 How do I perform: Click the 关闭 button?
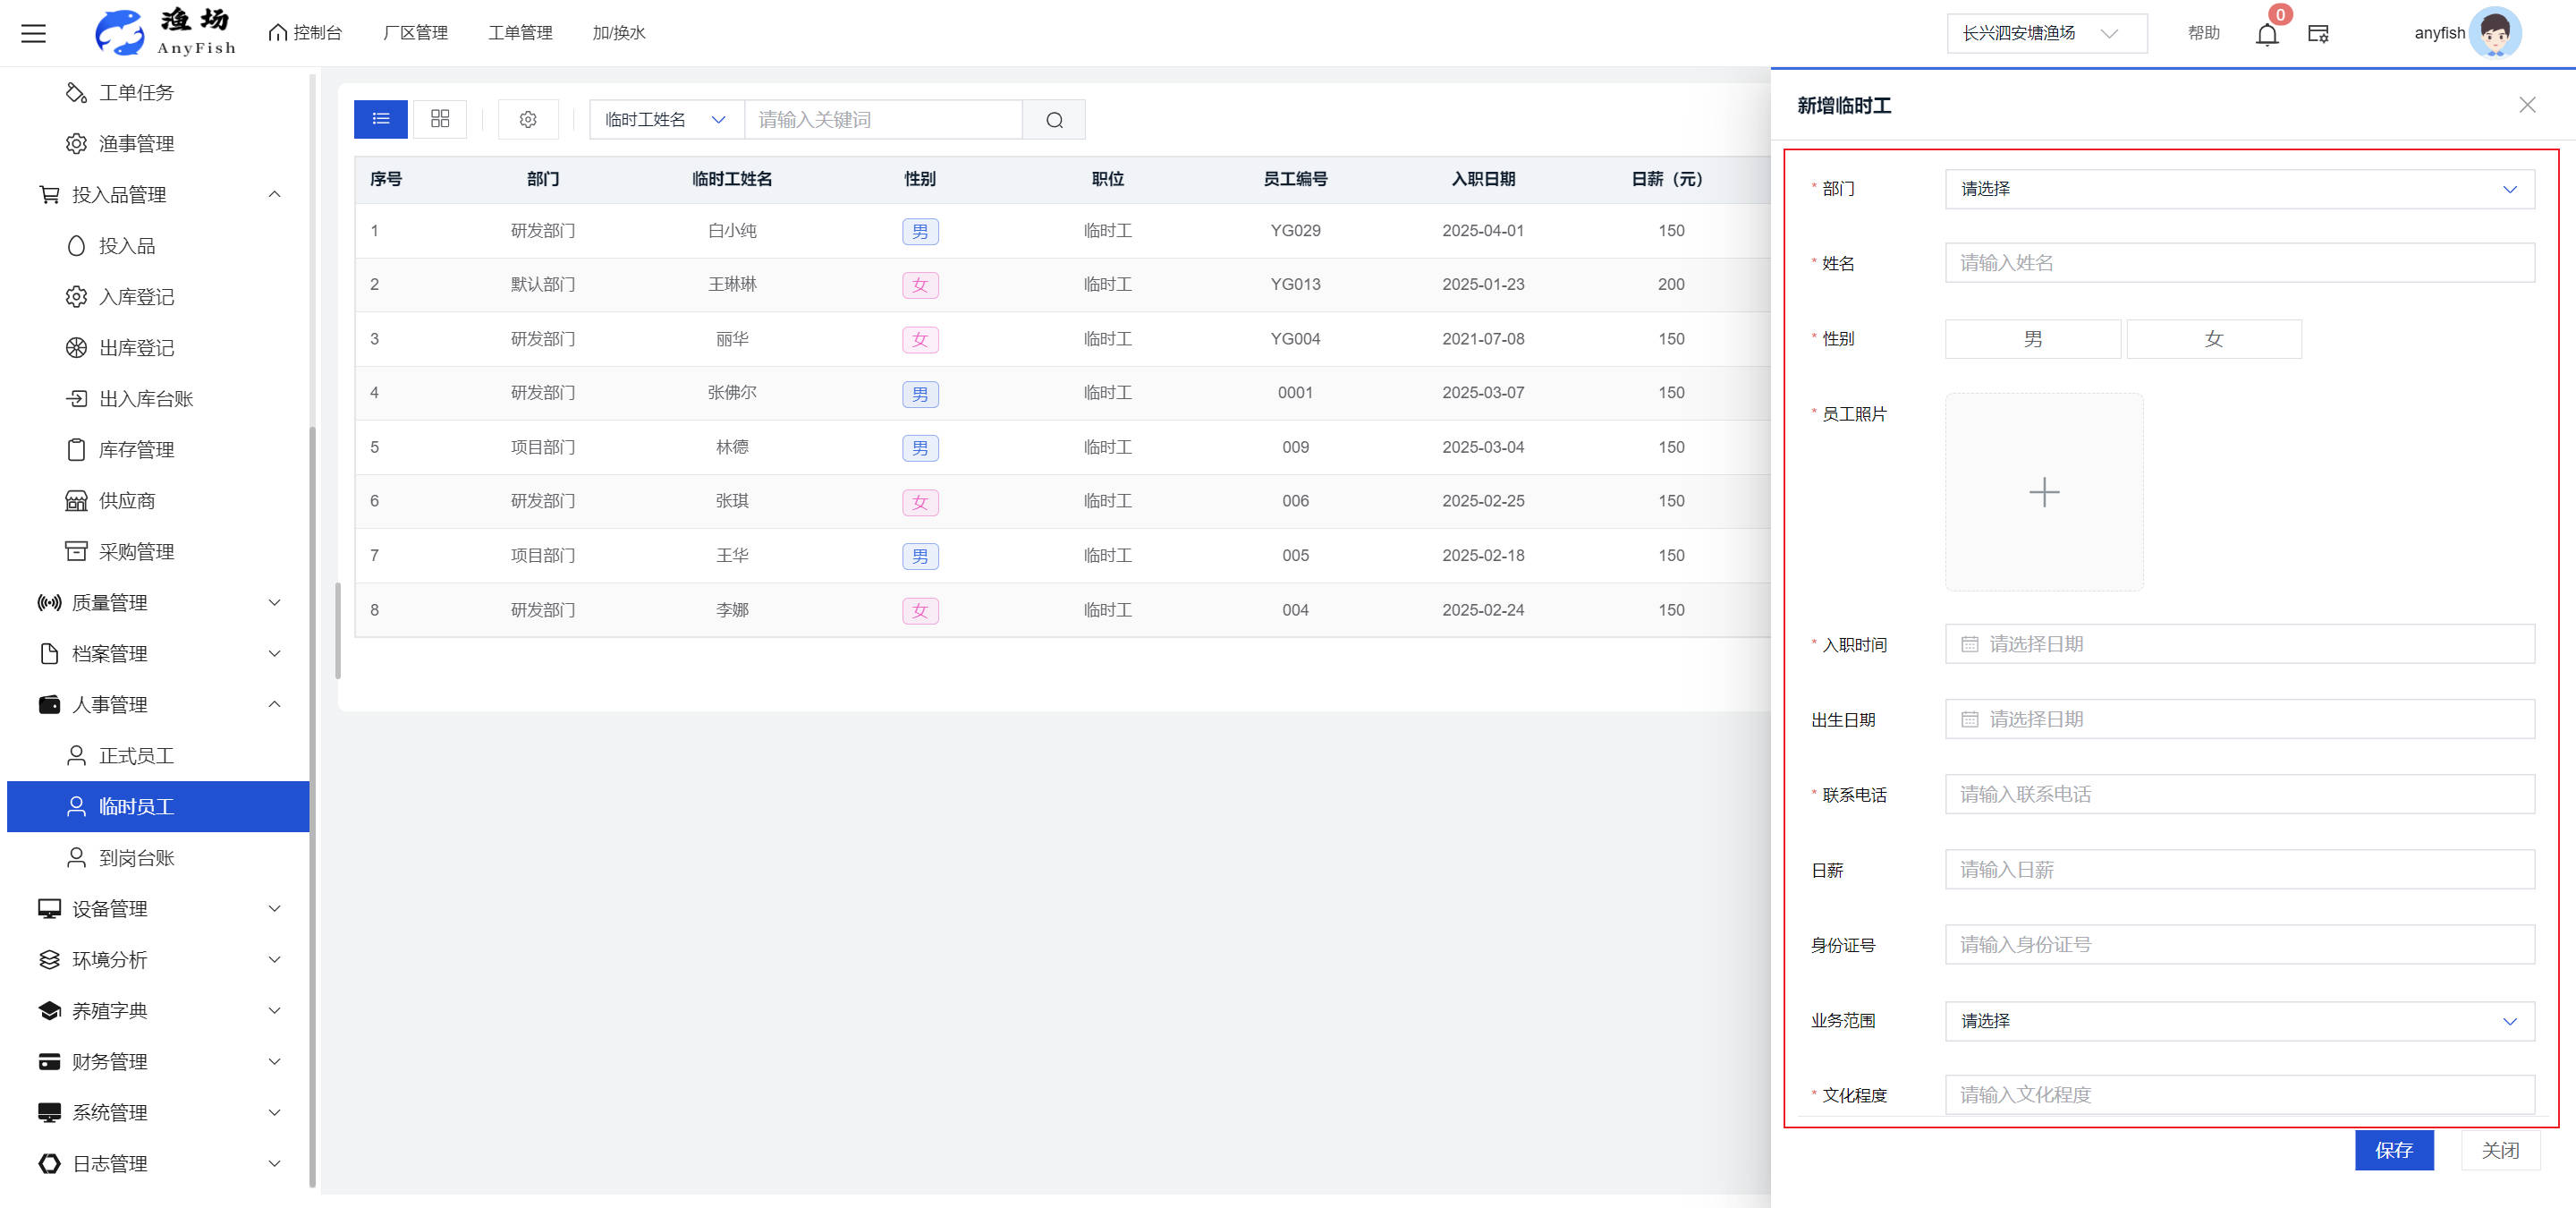click(x=2499, y=1150)
